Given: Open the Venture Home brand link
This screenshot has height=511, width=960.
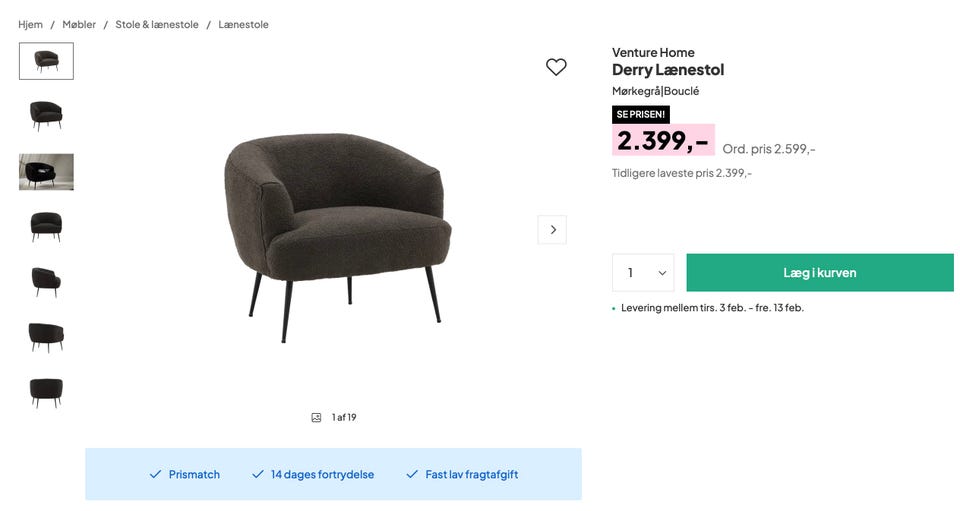Looking at the screenshot, I should pyautogui.click(x=653, y=52).
